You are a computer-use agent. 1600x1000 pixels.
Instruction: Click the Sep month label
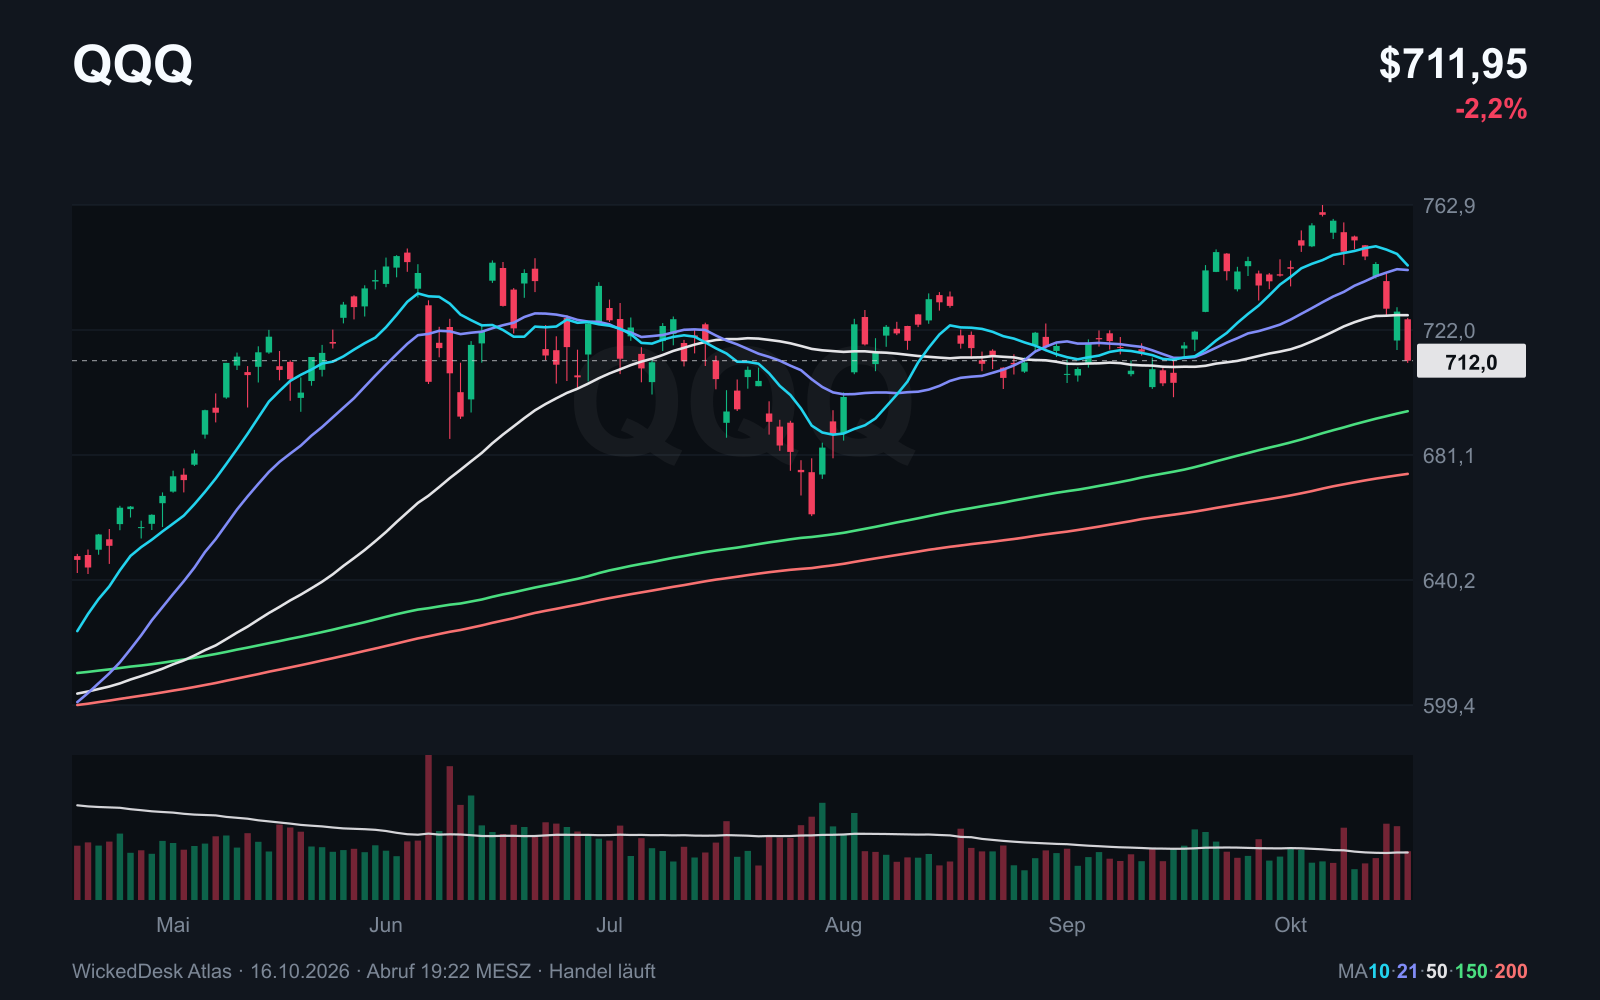pos(1067,925)
